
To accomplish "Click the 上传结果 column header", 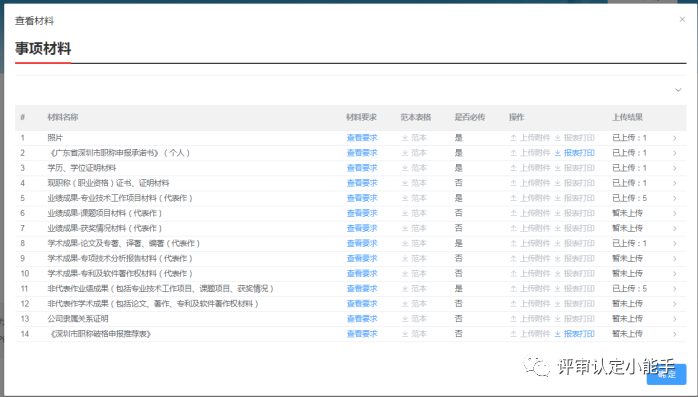I will point(627,117).
